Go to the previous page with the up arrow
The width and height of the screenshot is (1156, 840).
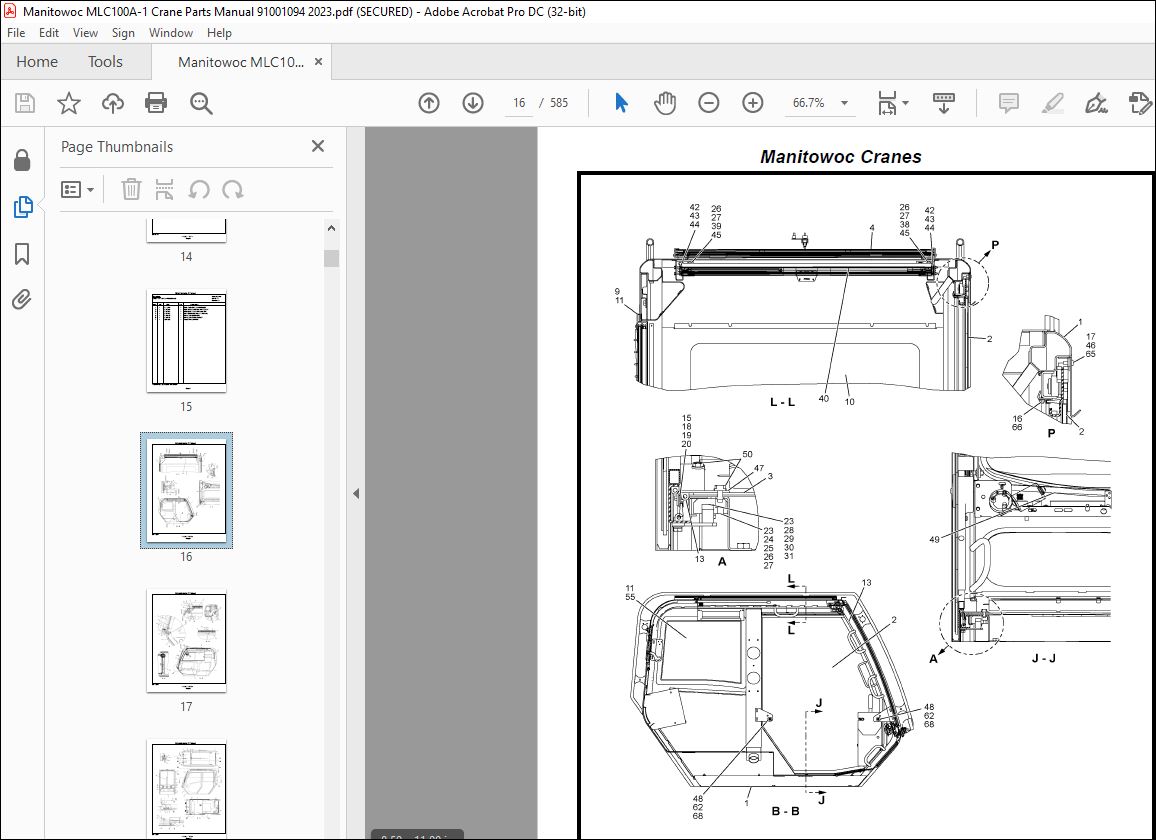[x=428, y=103]
